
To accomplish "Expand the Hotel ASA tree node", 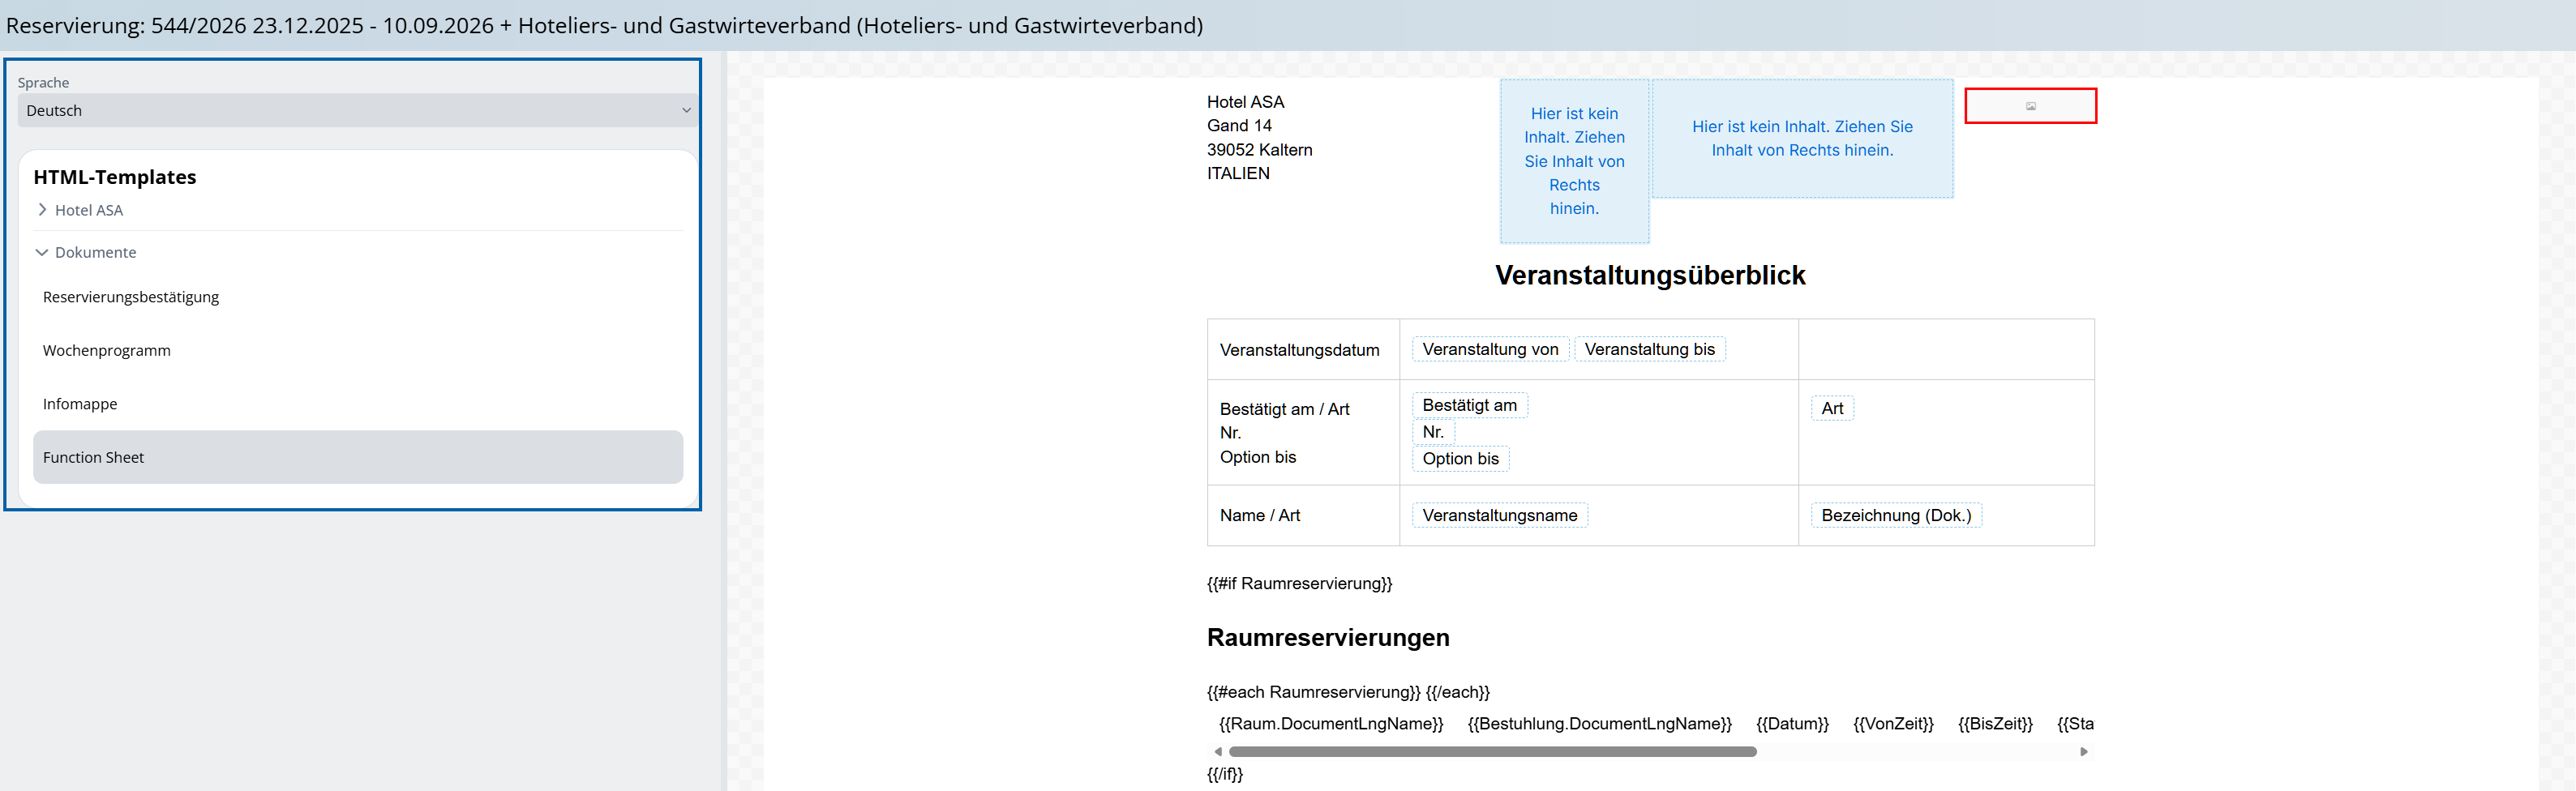I will pyautogui.click(x=42, y=210).
